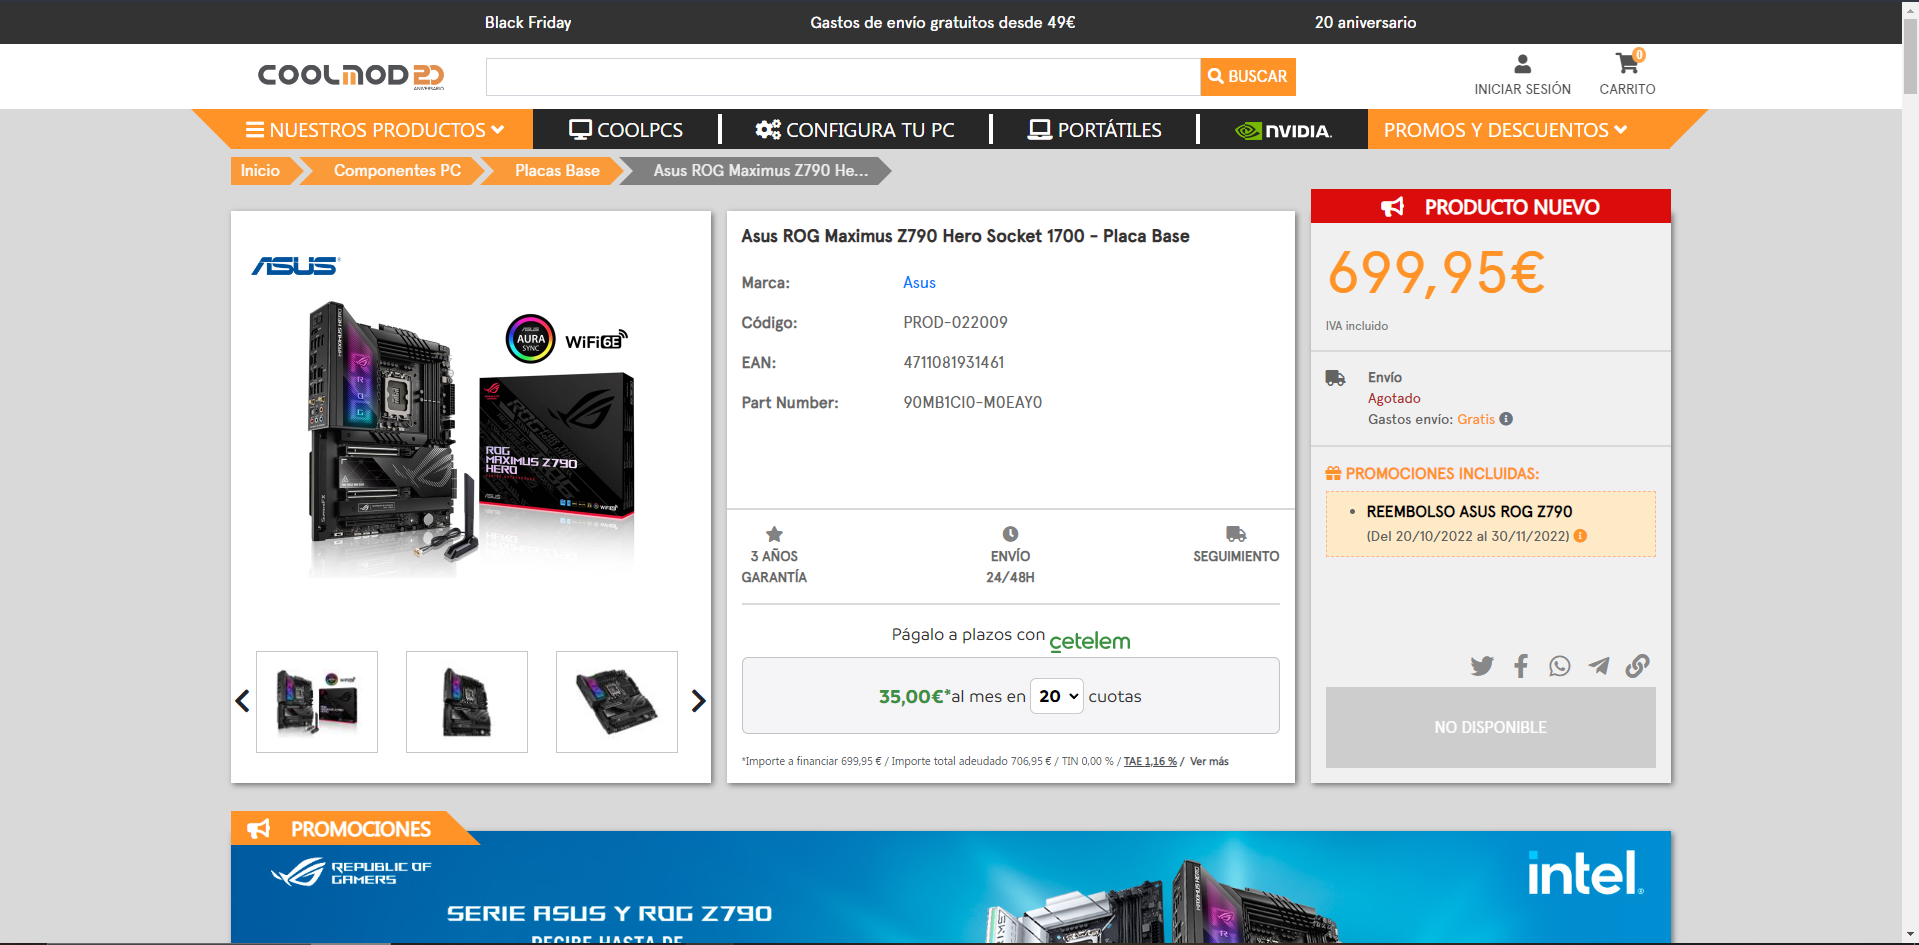The height and width of the screenshot is (945, 1919).
Task: Share product on Twitter icon
Action: [x=1481, y=666]
